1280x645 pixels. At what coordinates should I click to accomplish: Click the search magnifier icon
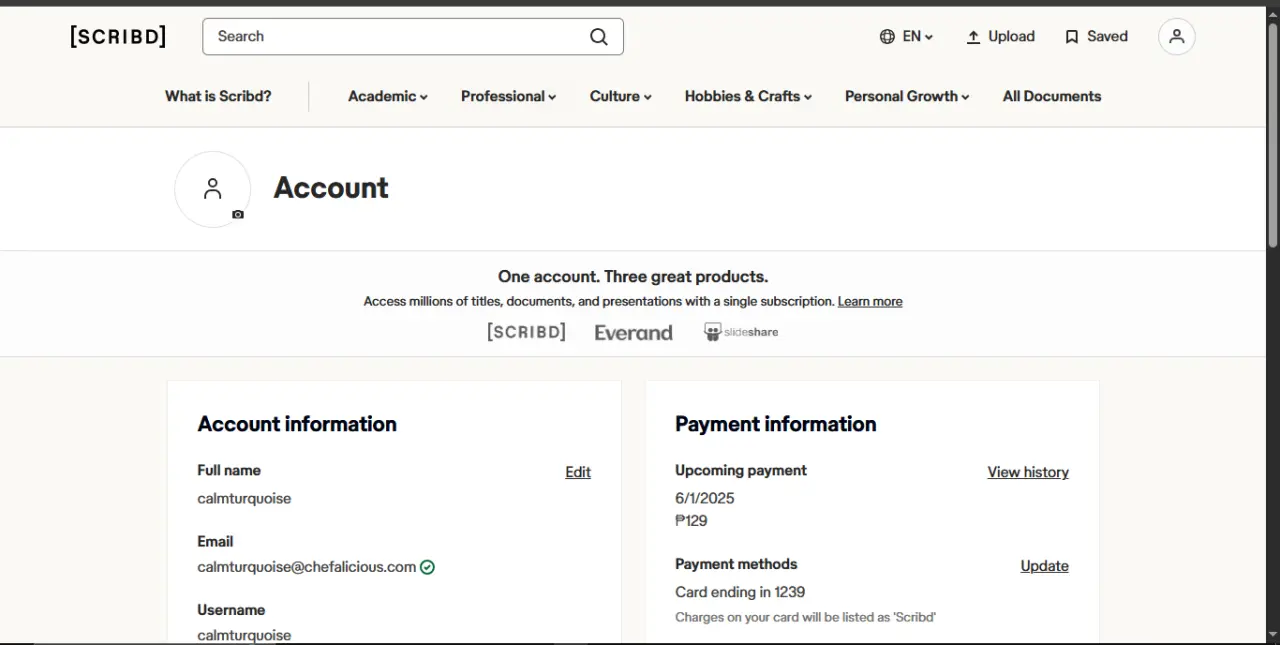[598, 37]
